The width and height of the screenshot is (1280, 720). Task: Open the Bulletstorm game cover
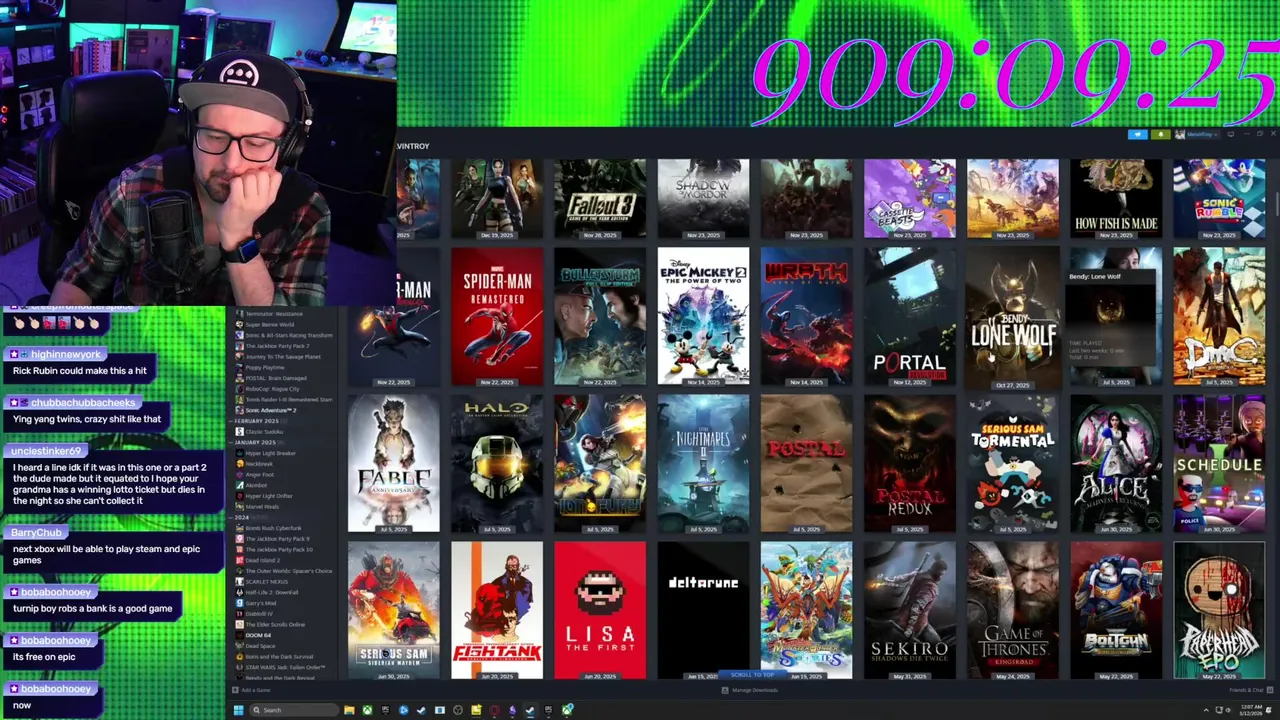click(600, 316)
